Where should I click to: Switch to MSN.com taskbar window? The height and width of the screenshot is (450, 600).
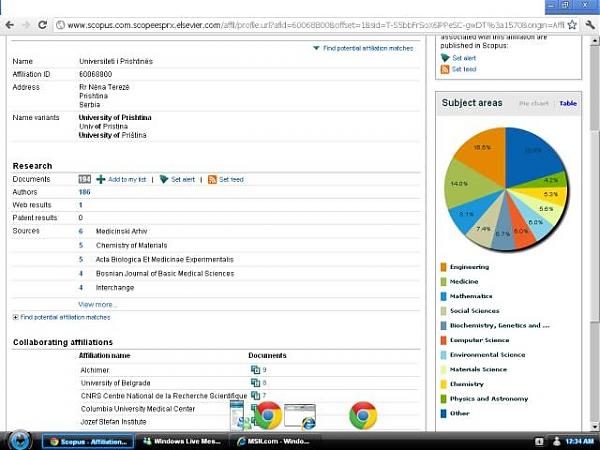coord(272,442)
